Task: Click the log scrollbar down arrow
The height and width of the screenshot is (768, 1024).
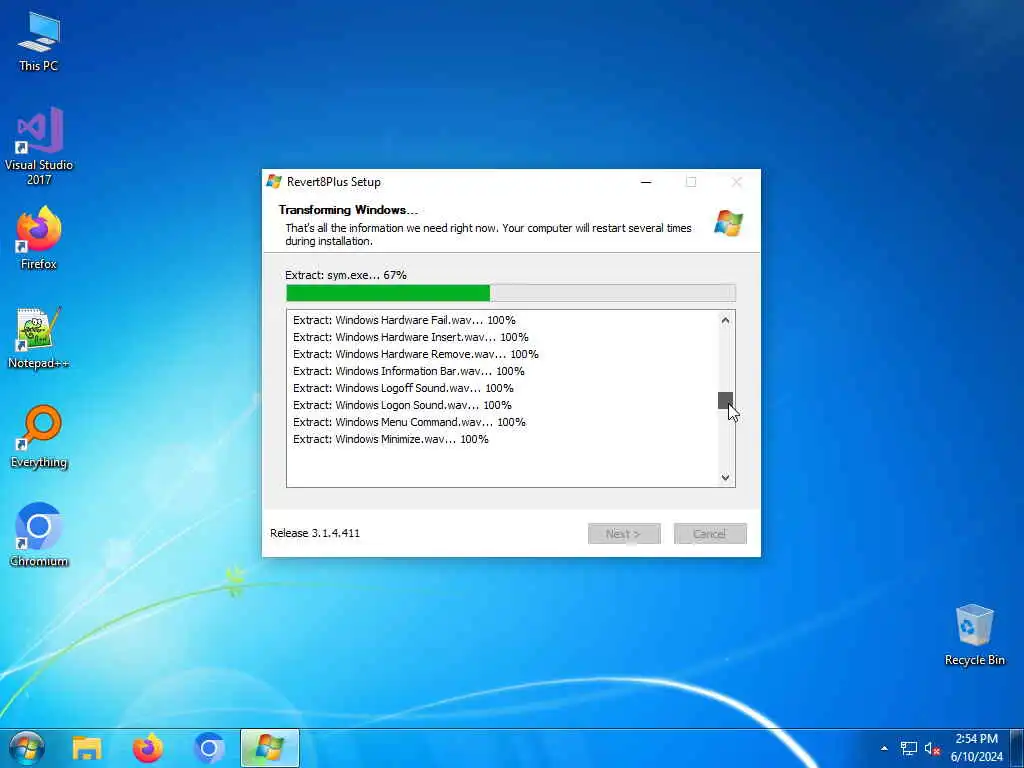Action: click(x=726, y=477)
